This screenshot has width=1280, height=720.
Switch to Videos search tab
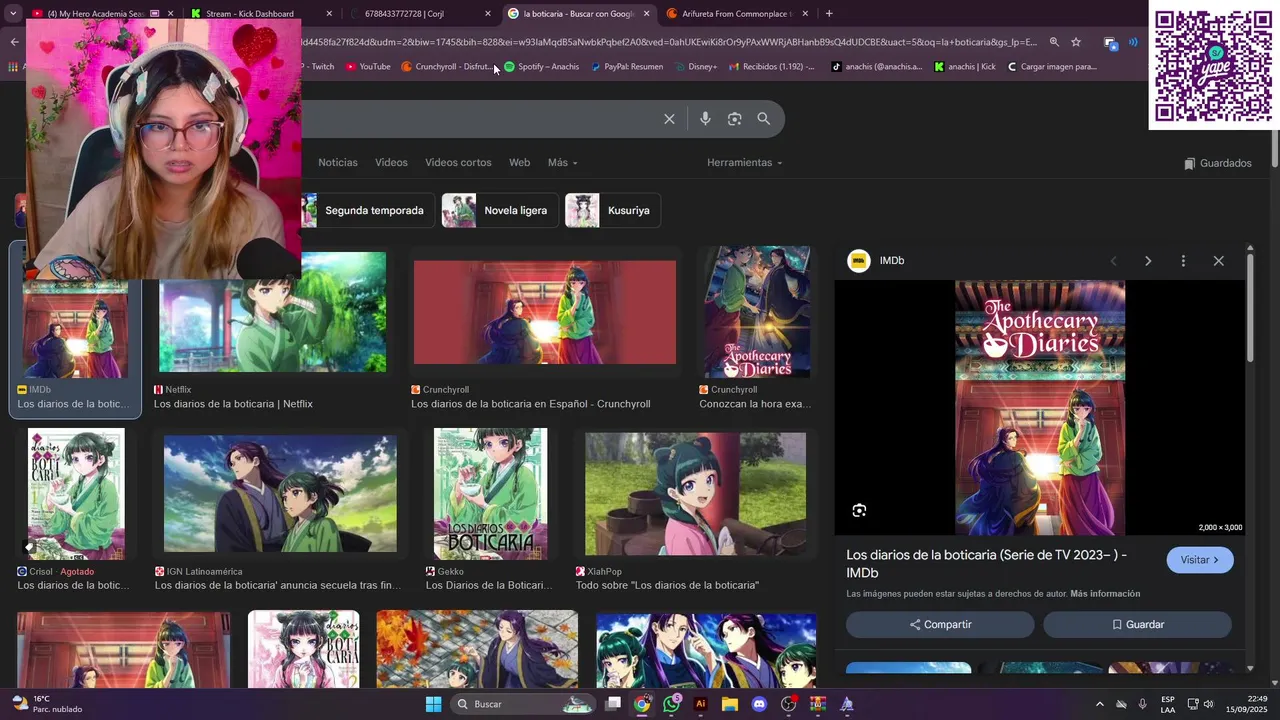point(391,163)
